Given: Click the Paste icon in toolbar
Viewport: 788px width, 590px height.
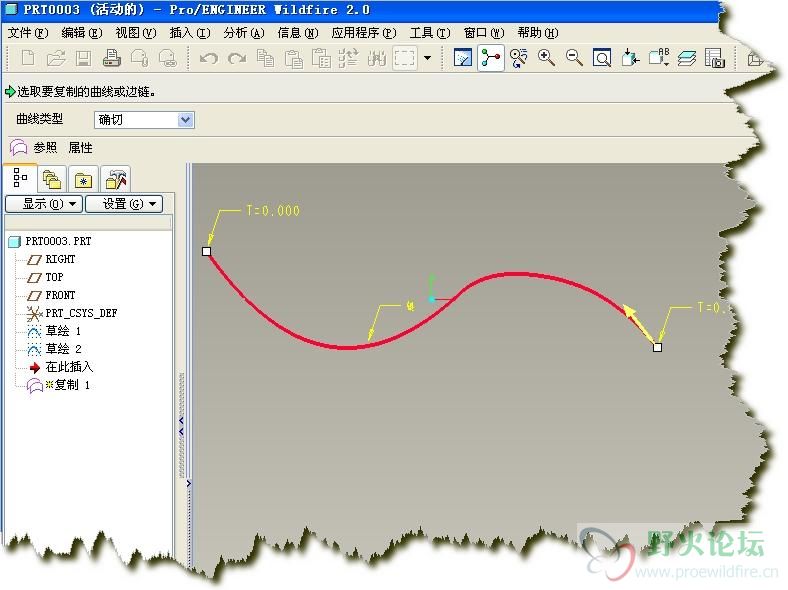Looking at the screenshot, I should pos(293,58).
